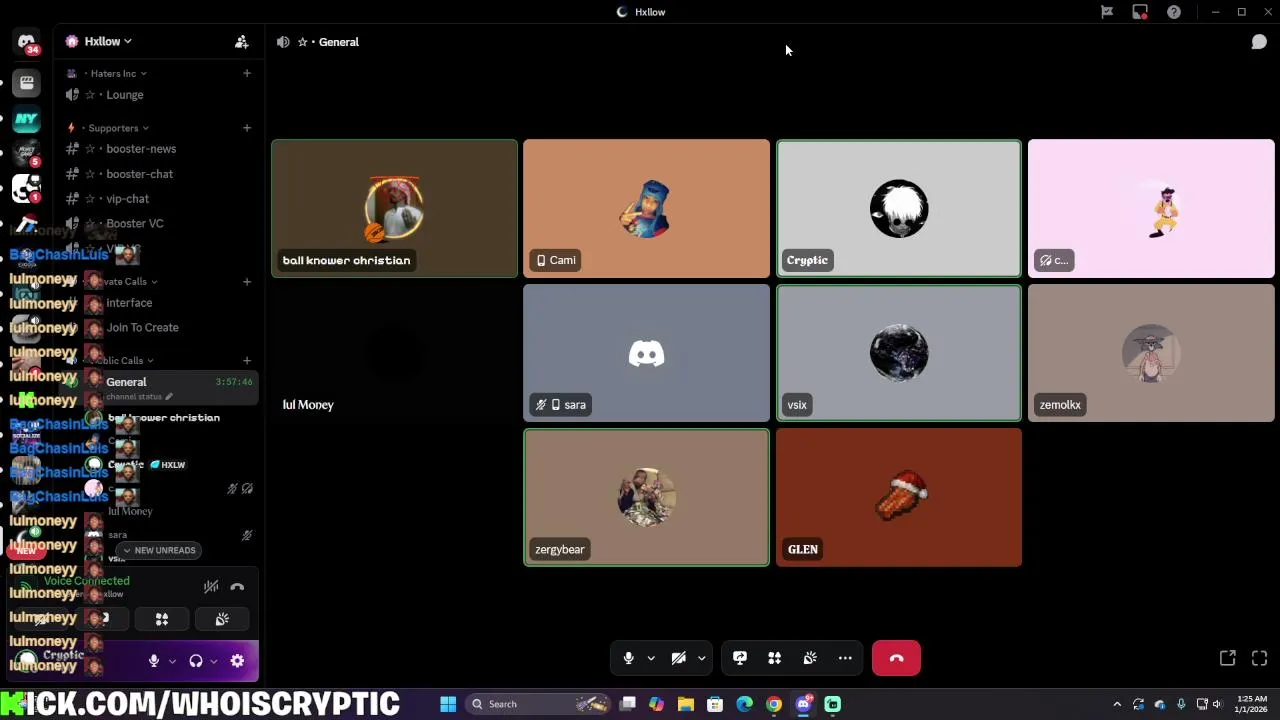
Task: Open NY server icon in server list
Action: (x=27, y=119)
